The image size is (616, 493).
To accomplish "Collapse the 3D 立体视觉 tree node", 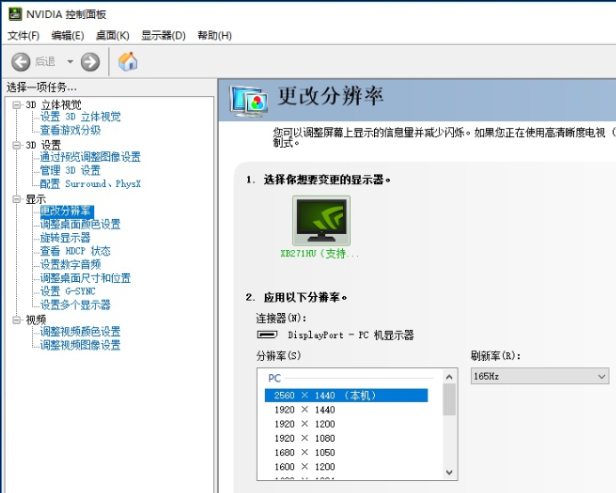I will pyautogui.click(x=16, y=105).
